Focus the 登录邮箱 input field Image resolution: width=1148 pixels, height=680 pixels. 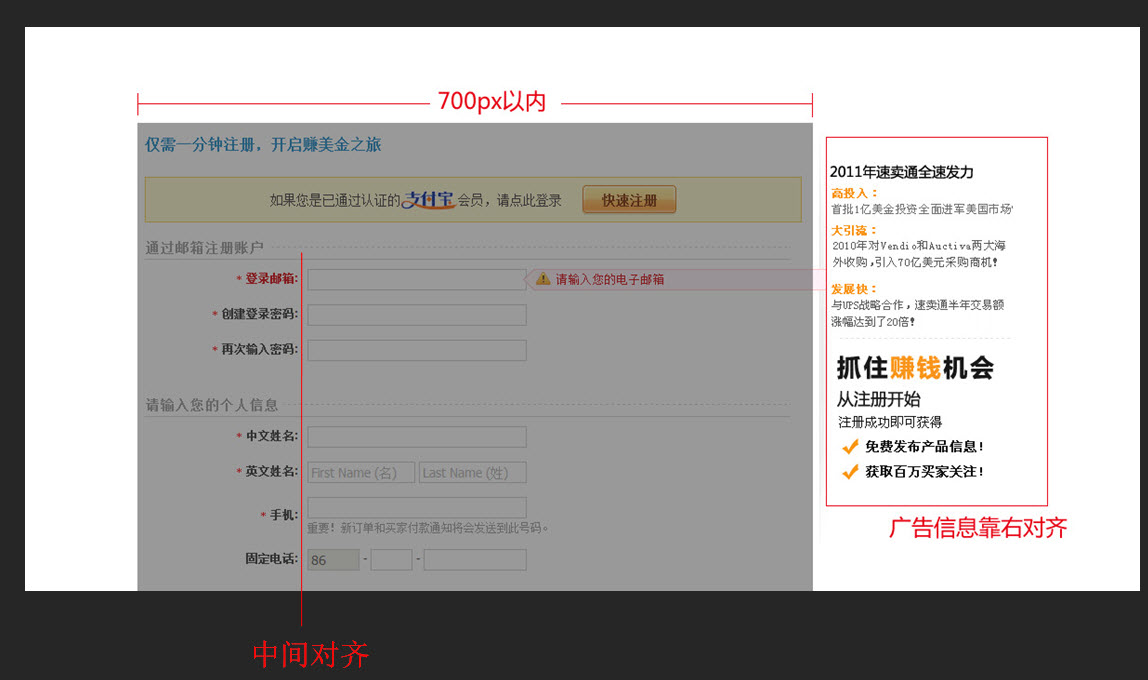pyautogui.click(x=416, y=280)
